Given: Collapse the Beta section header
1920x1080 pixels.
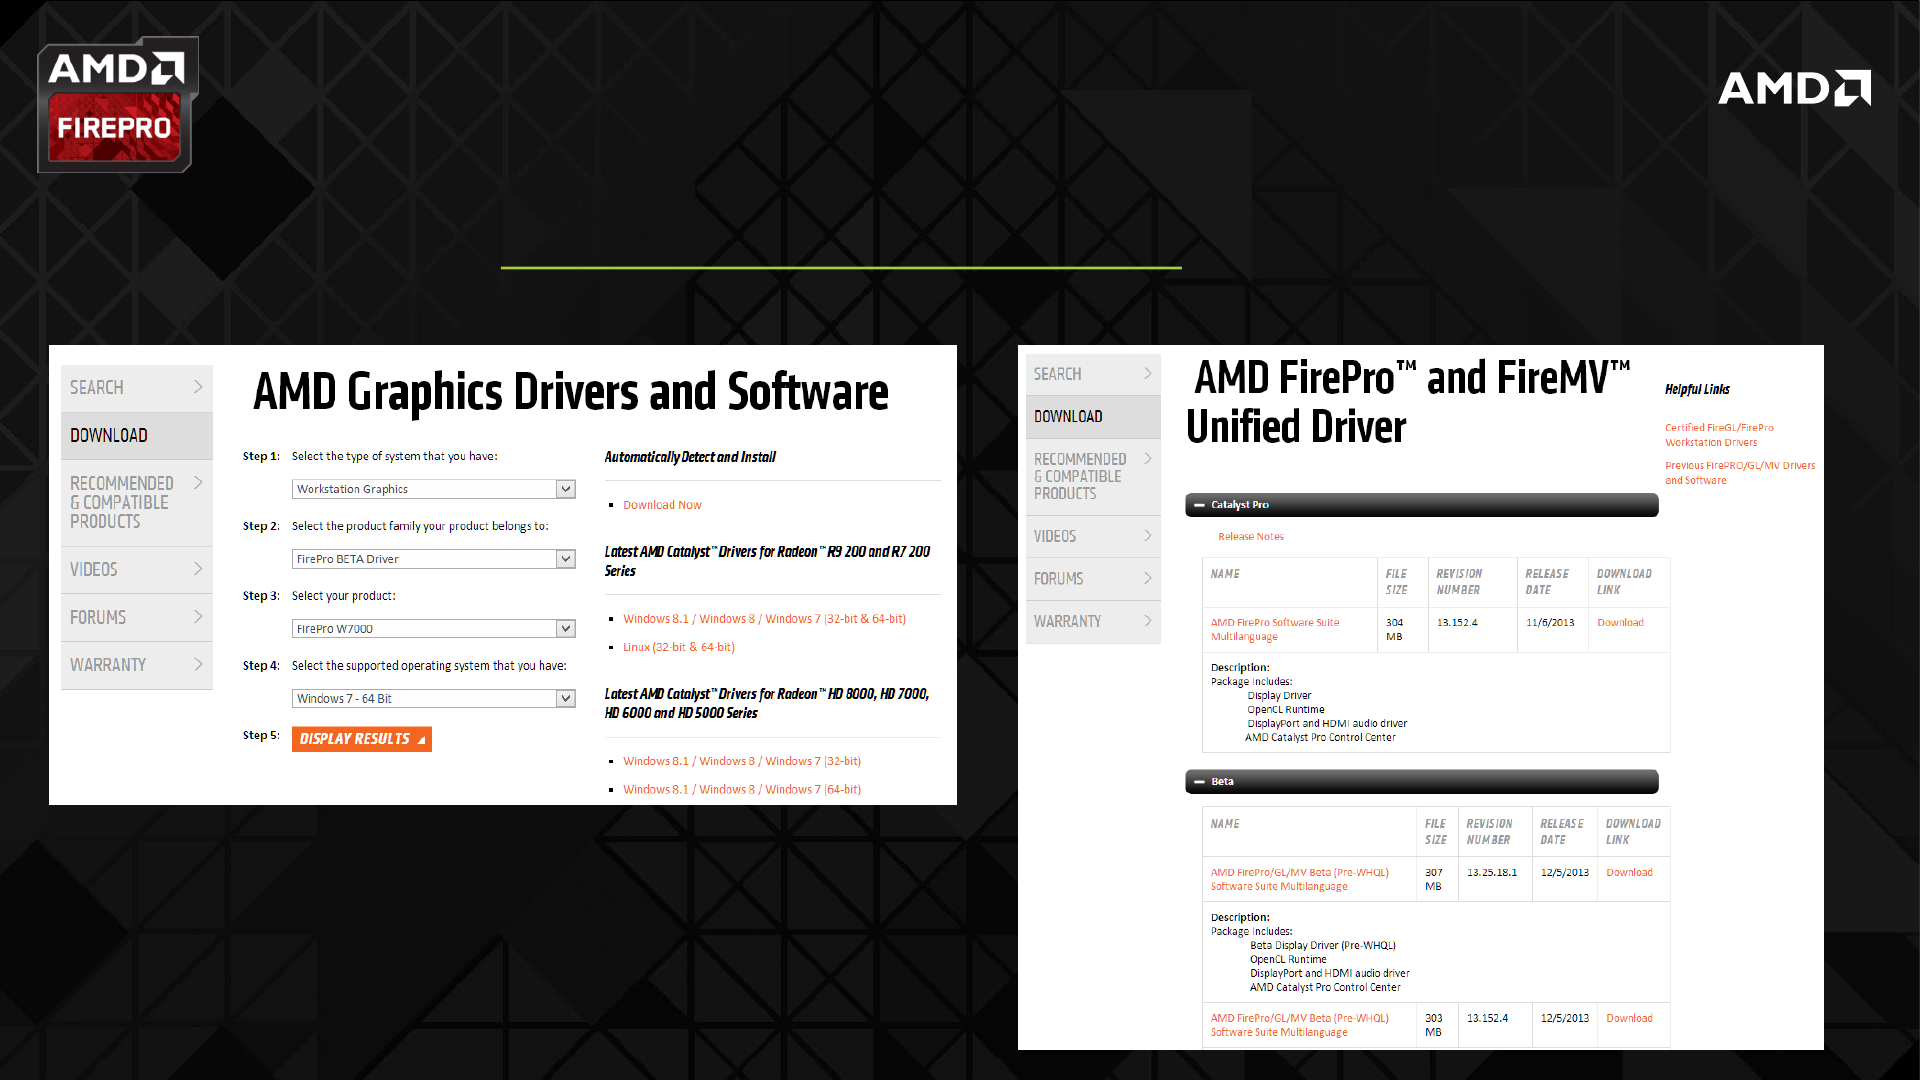Looking at the screenshot, I should tap(1199, 782).
